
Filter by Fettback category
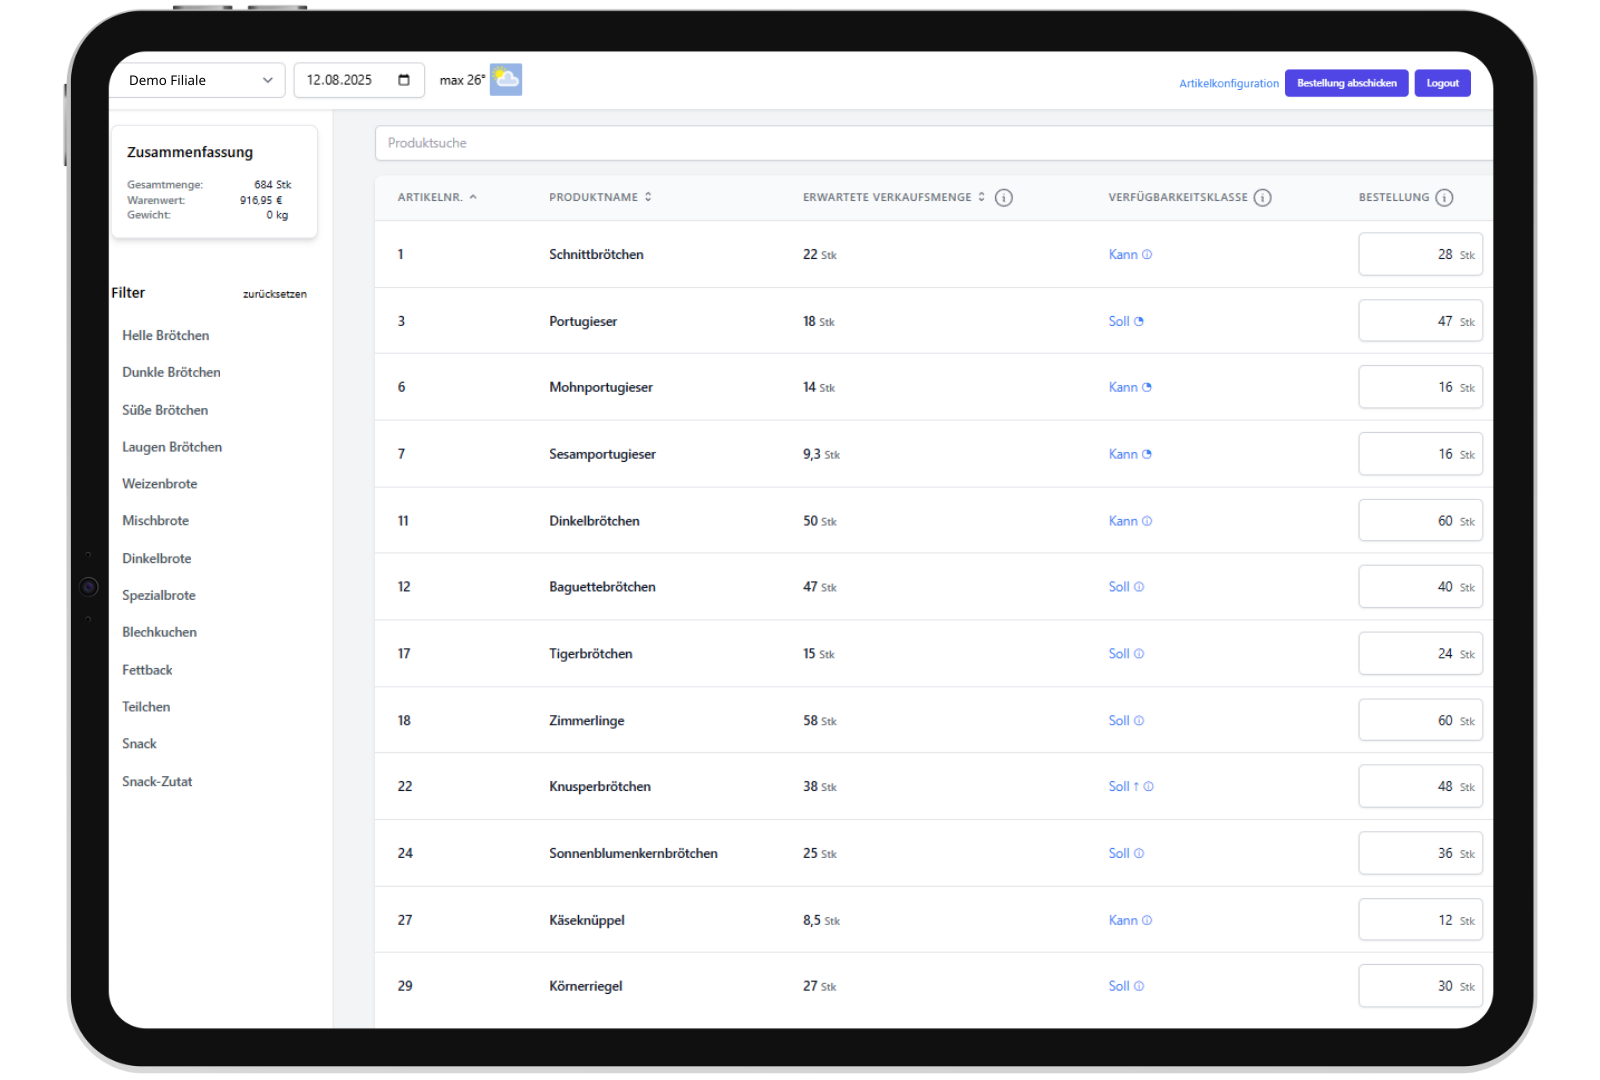point(147,671)
